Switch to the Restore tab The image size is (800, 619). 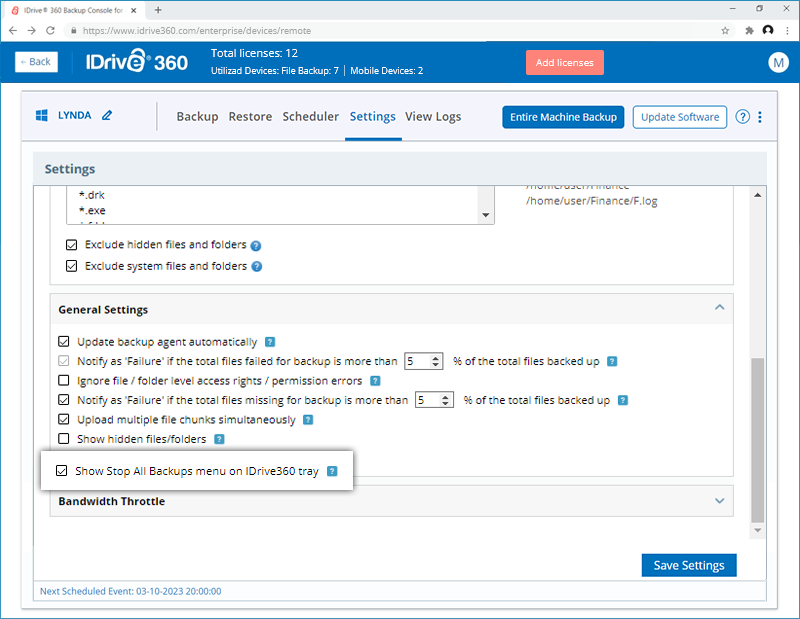click(x=250, y=117)
